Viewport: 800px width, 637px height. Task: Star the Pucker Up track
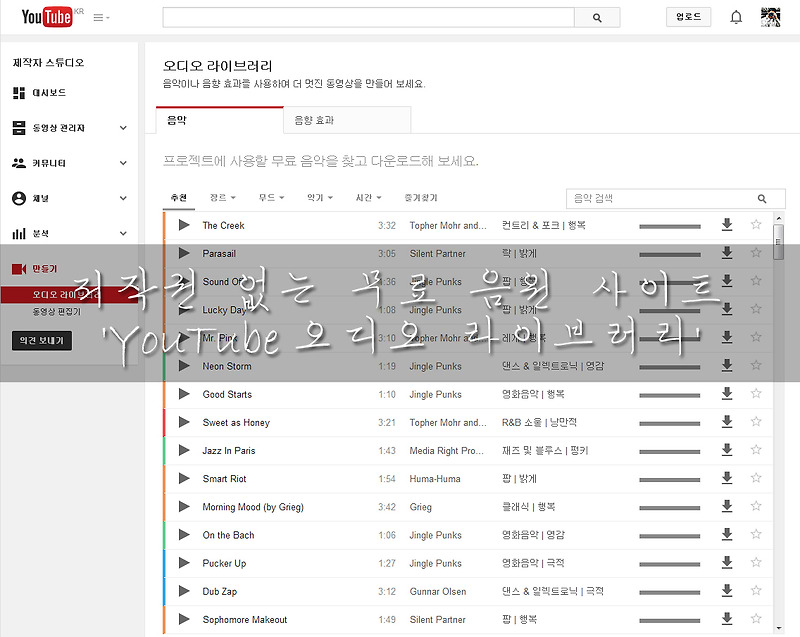pos(756,562)
